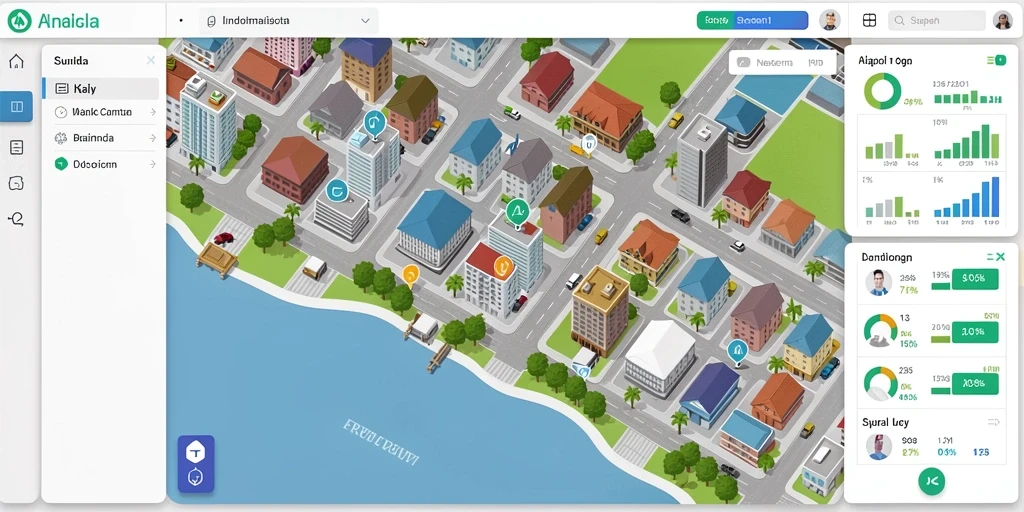Viewport: 1024px width, 512px height.
Task: Expand the Wanlc Comtra item arrow
Action: 152,112
